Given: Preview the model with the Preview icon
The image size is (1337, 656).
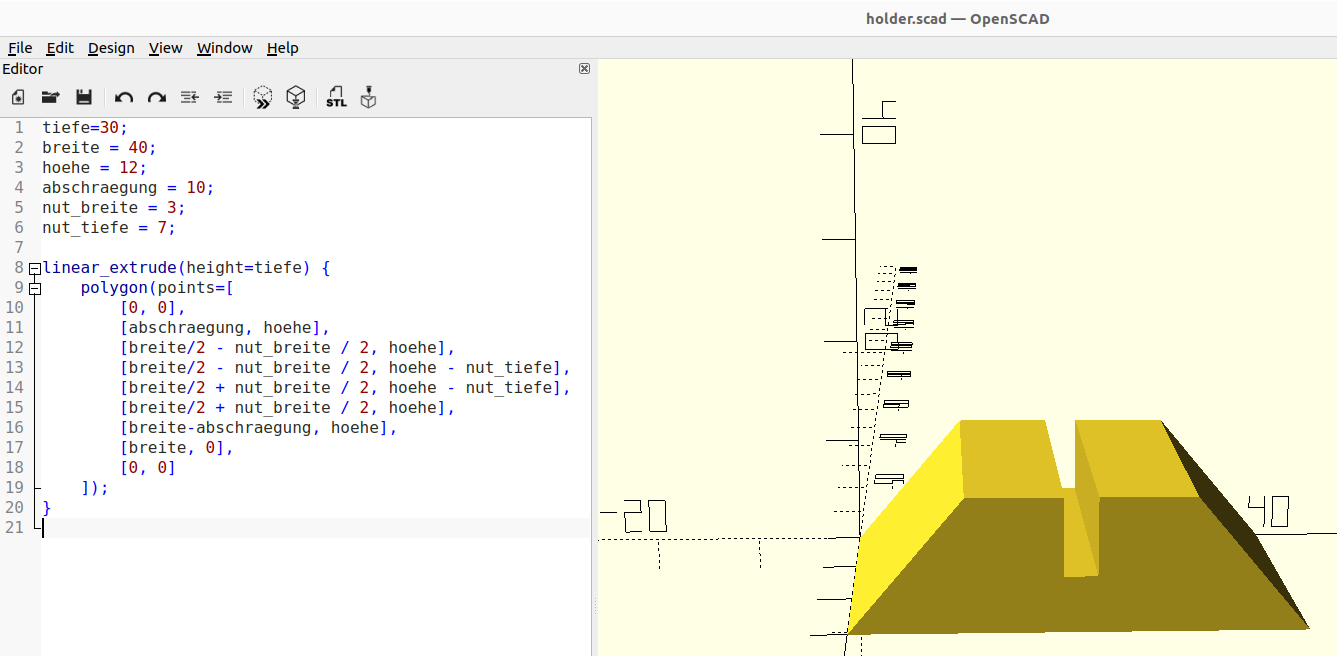Looking at the screenshot, I should pos(263,97).
